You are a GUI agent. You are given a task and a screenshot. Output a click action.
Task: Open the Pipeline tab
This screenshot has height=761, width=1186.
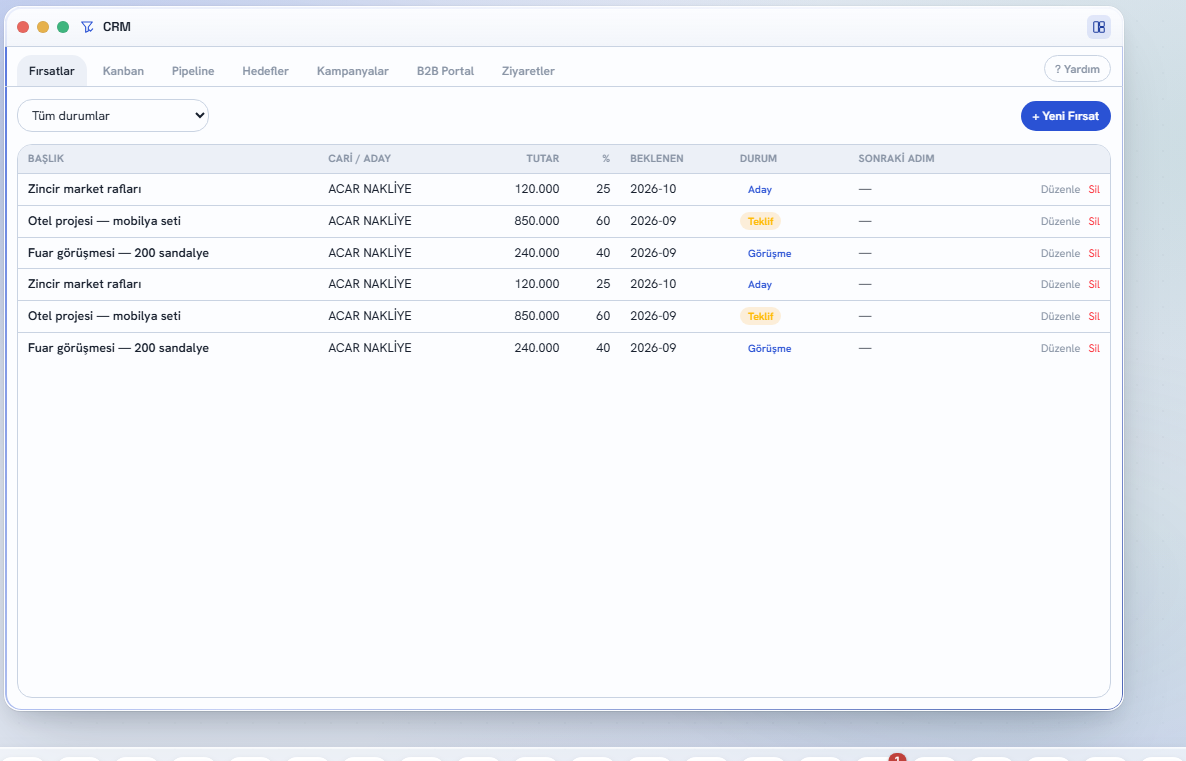pyautogui.click(x=193, y=71)
